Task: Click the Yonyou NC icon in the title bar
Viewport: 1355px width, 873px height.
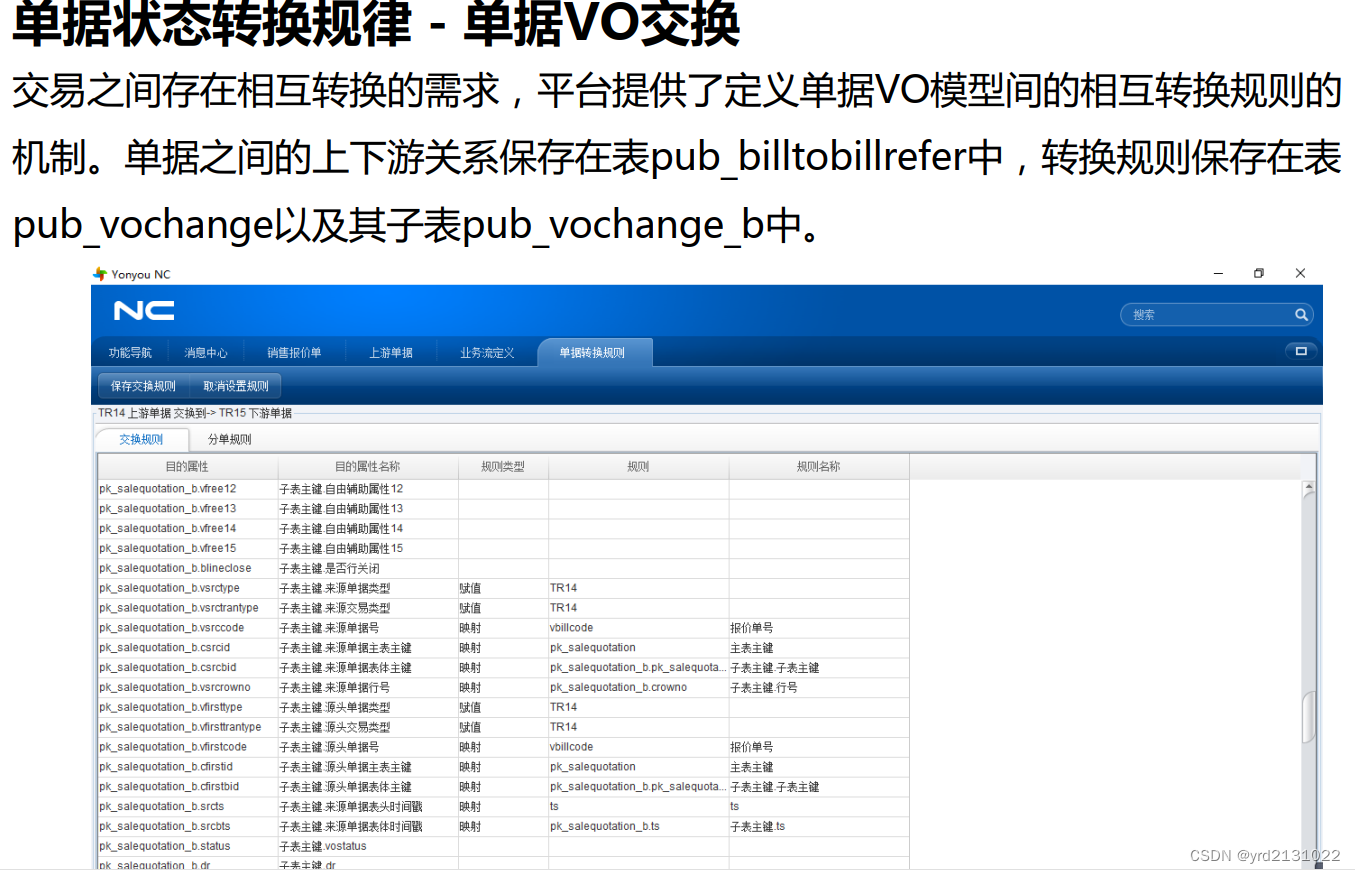Action: pyautogui.click(x=99, y=273)
